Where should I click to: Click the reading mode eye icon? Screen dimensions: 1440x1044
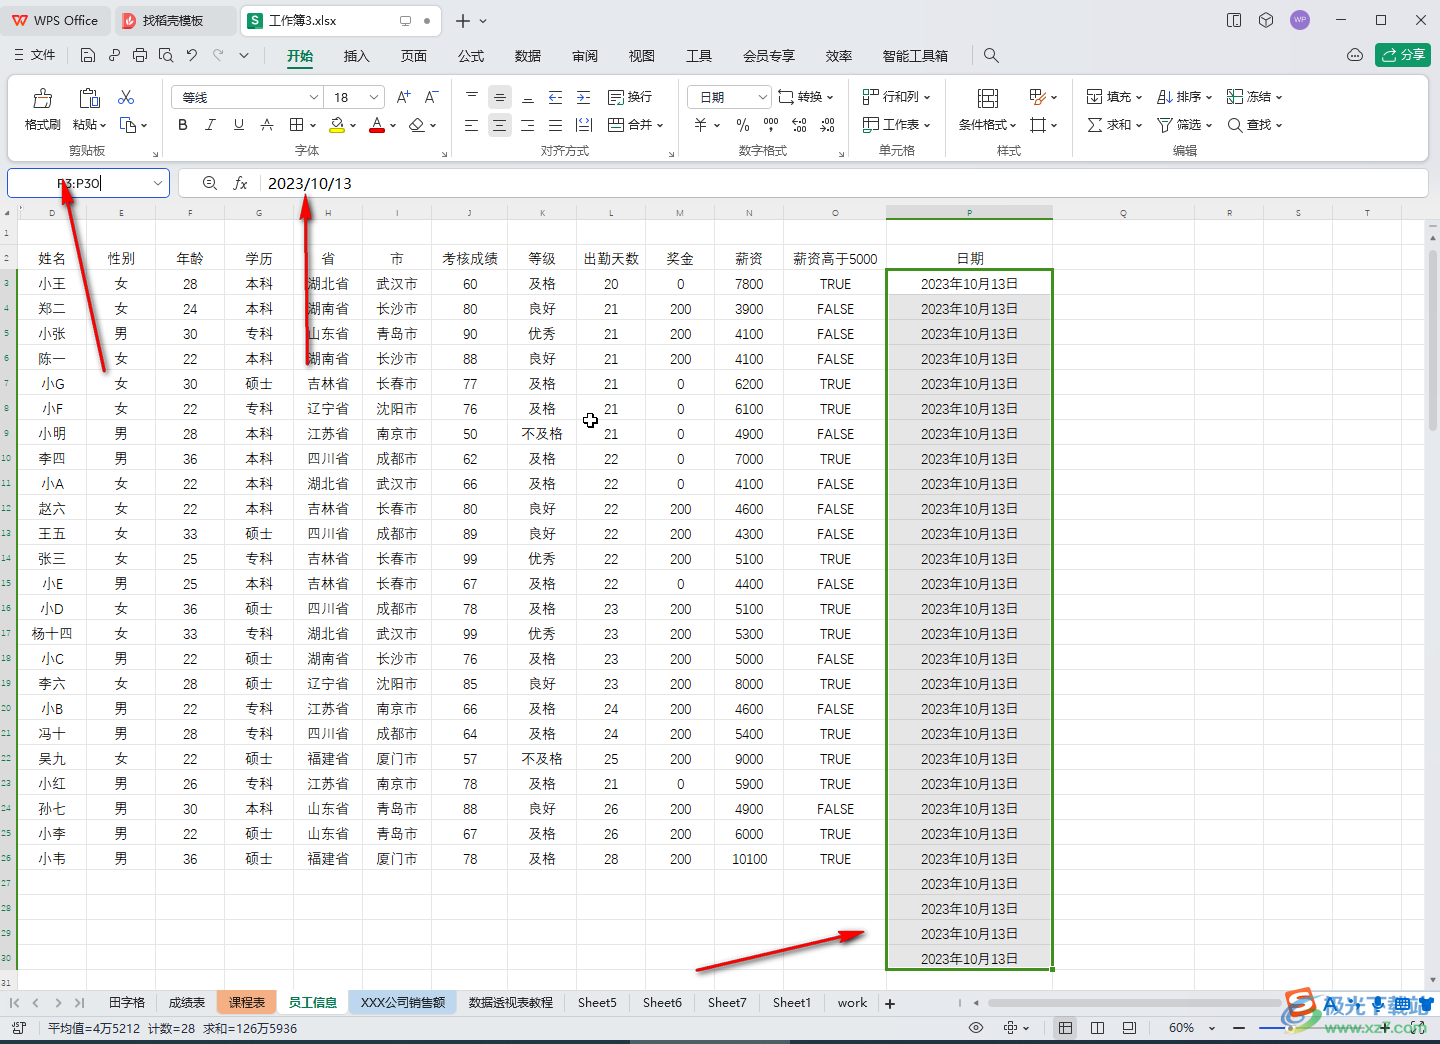coord(976,1027)
